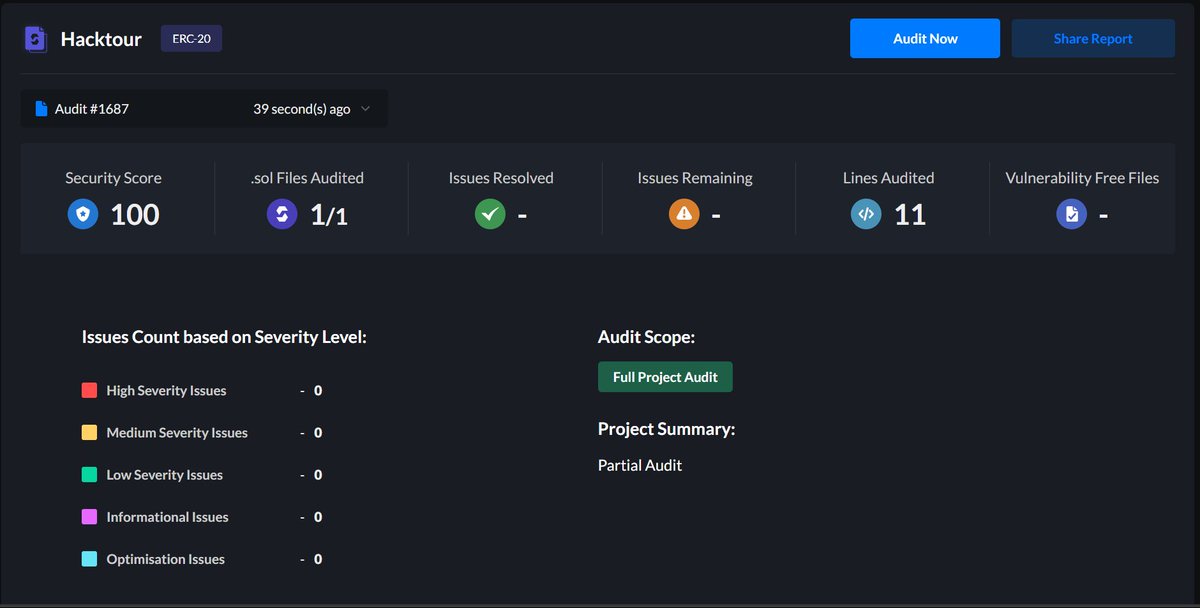Select the Low Severity Issues label

pos(165,474)
